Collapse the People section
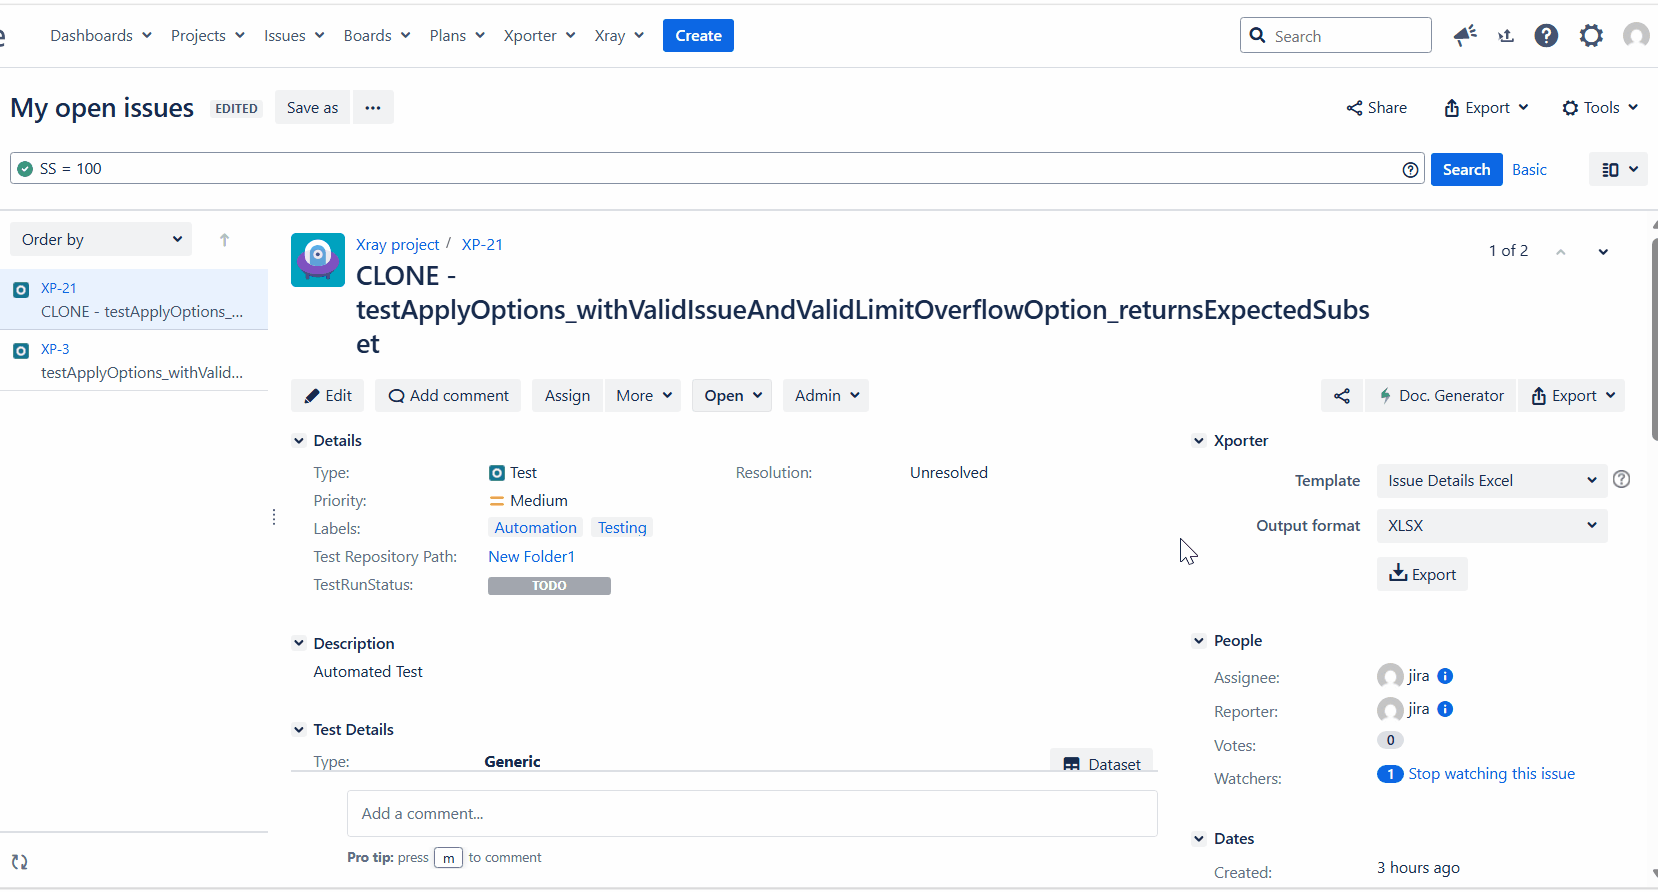The height and width of the screenshot is (892, 1658). (1199, 641)
